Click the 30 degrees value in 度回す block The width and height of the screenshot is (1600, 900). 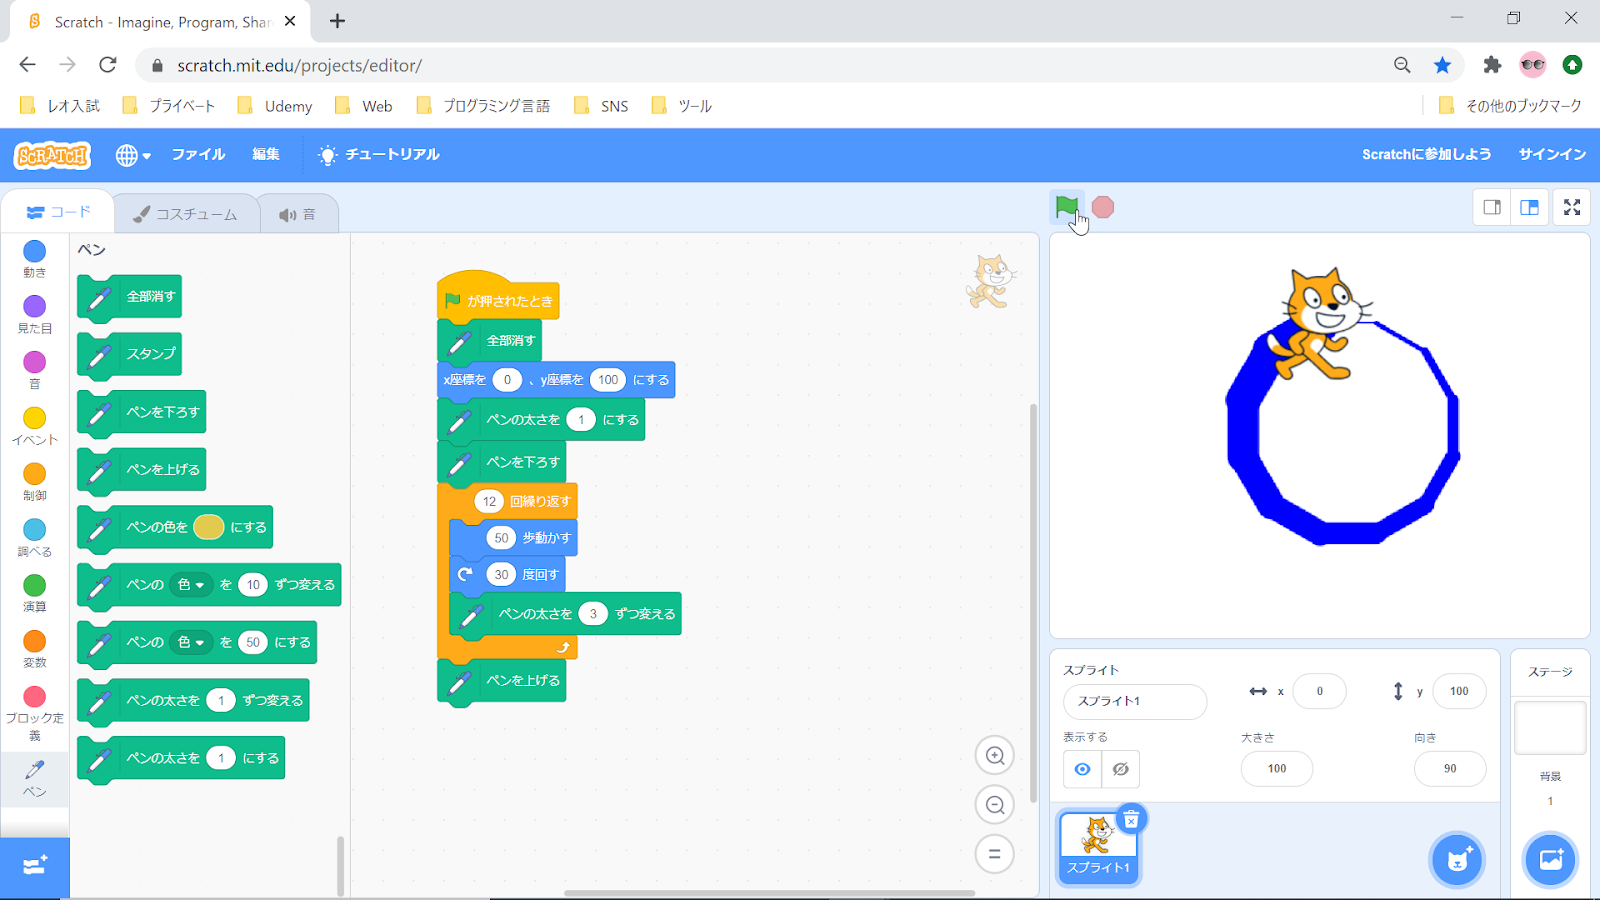click(501, 575)
